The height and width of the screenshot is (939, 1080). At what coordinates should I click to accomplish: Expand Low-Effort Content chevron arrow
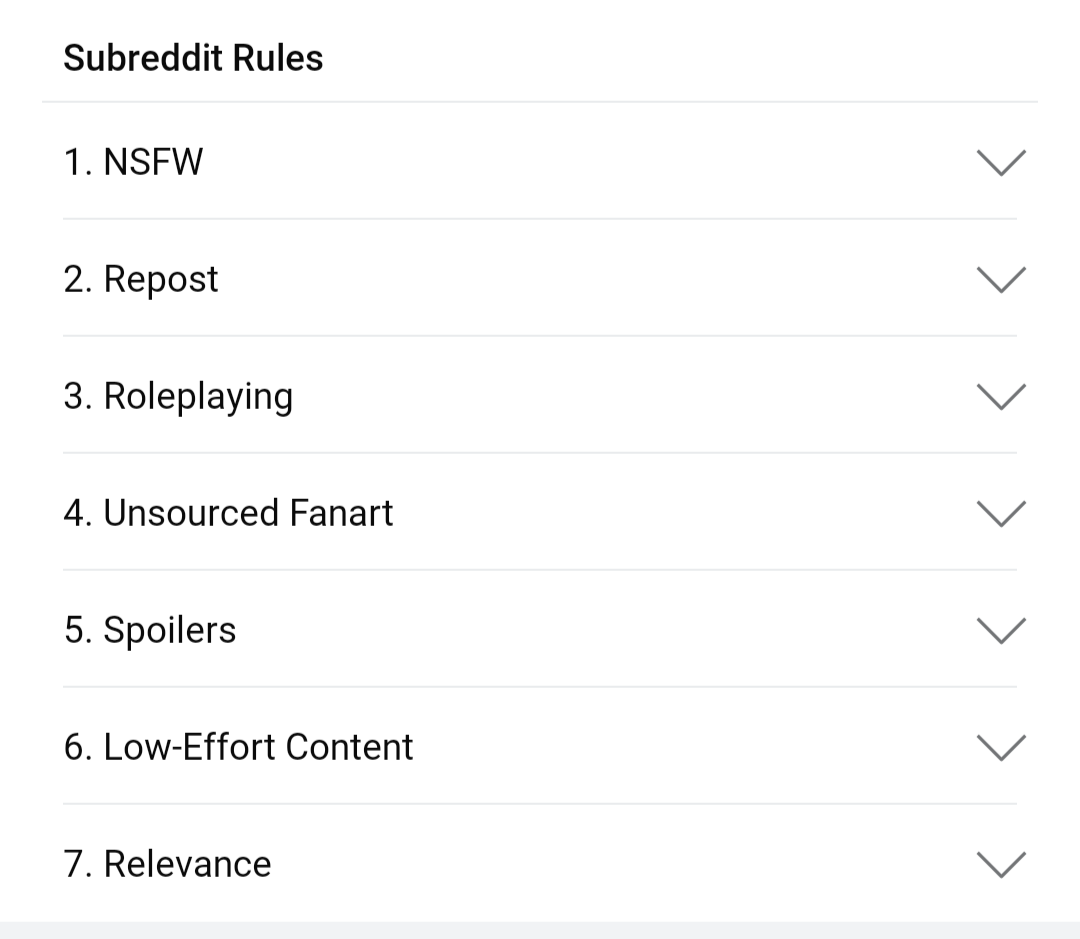1001,747
